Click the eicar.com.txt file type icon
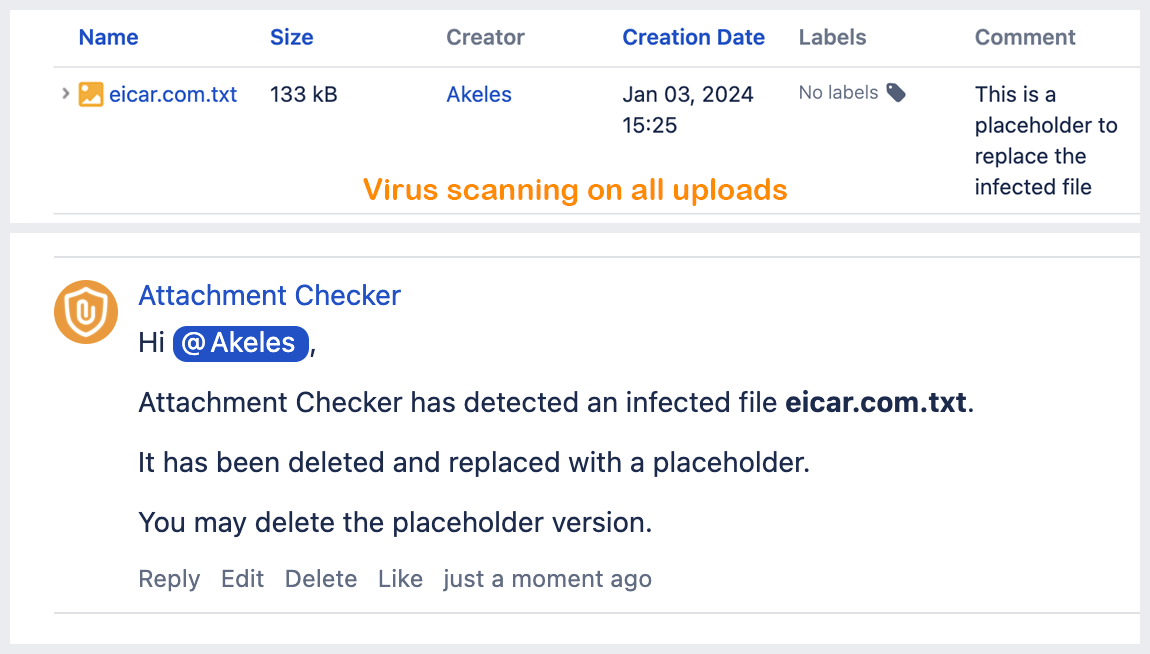Screen dimensions: 1150x654 point(91,95)
